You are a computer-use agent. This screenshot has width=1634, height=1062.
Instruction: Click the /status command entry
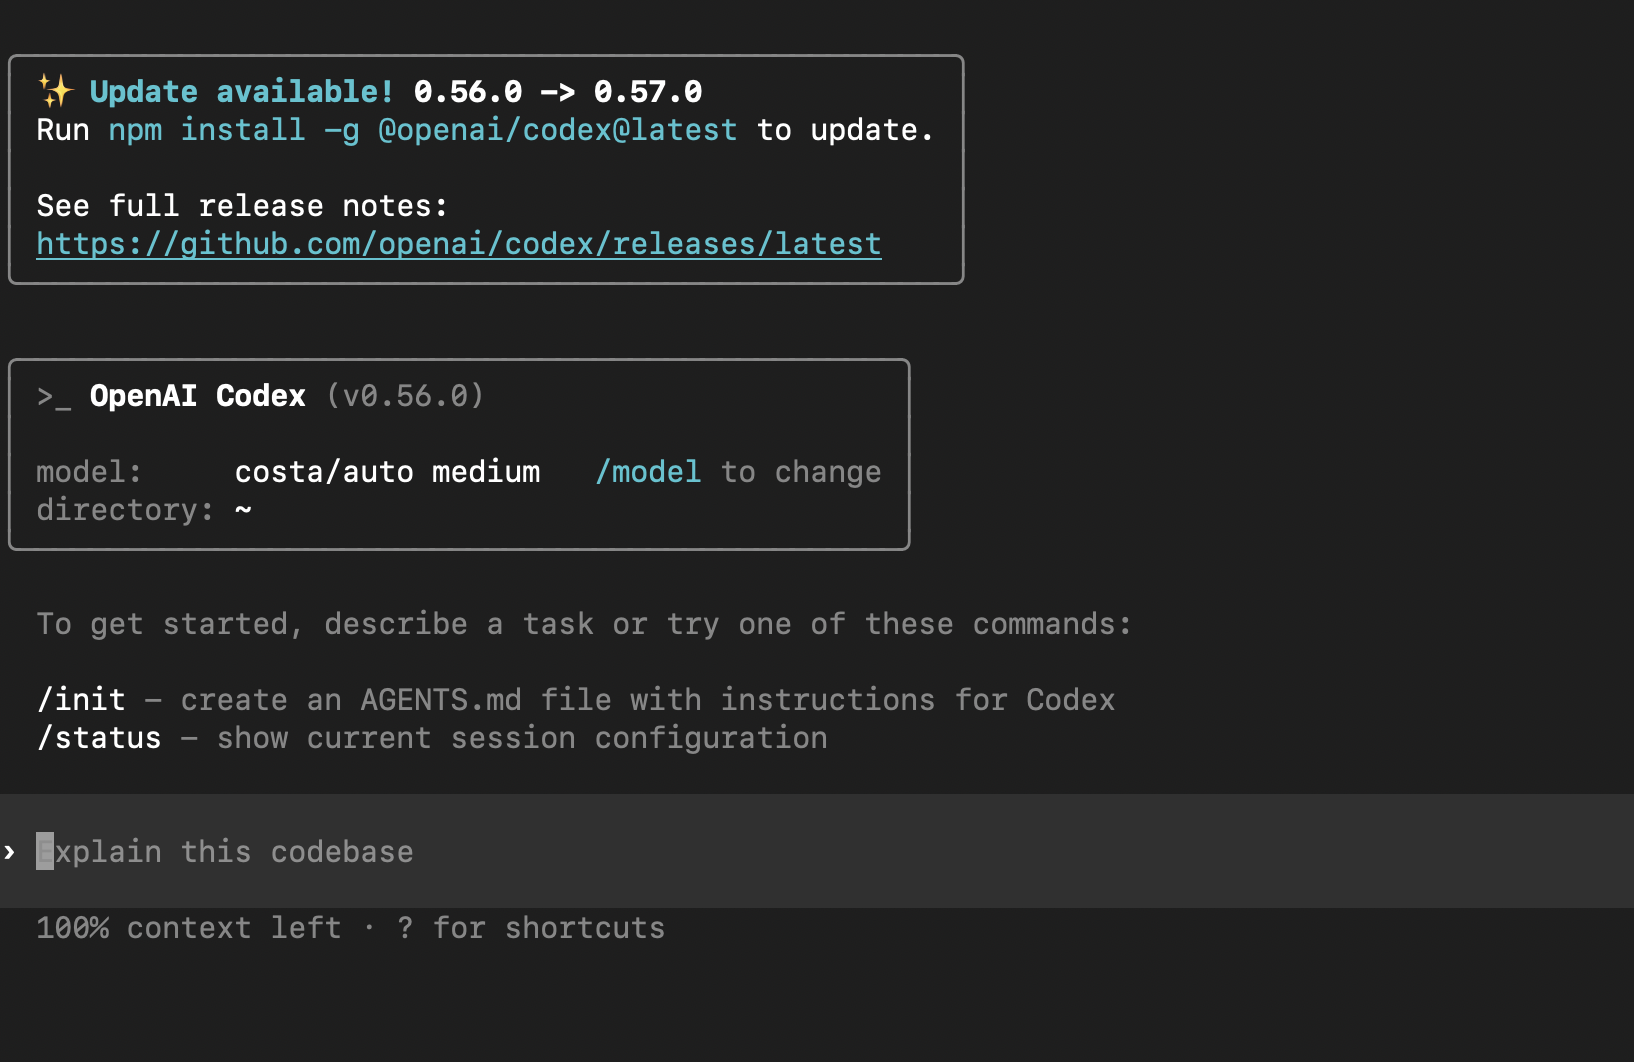point(98,737)
